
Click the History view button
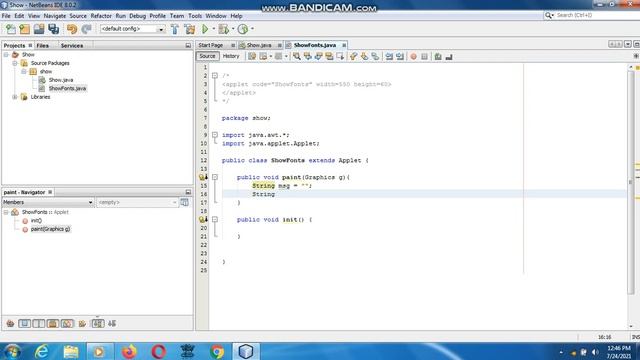(231, 56)
